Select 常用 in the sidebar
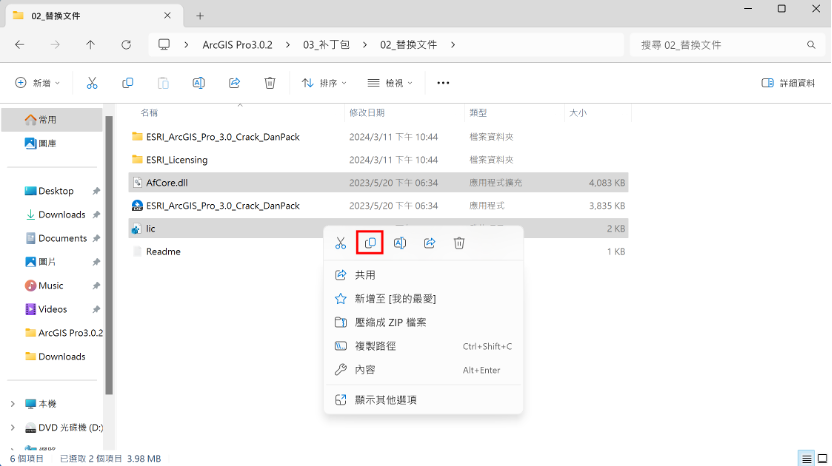 (x=51, y=120)
